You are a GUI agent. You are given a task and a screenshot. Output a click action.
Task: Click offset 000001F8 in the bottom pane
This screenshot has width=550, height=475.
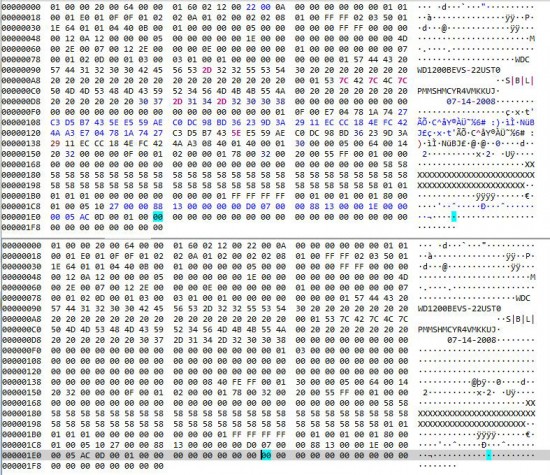coord(21,466)
